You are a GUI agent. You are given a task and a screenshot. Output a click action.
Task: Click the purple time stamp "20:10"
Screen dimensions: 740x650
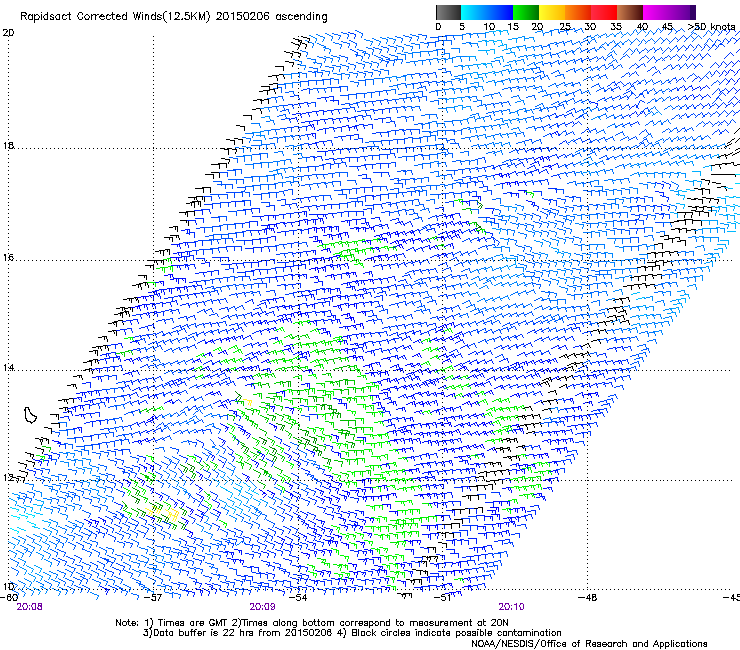511,607
